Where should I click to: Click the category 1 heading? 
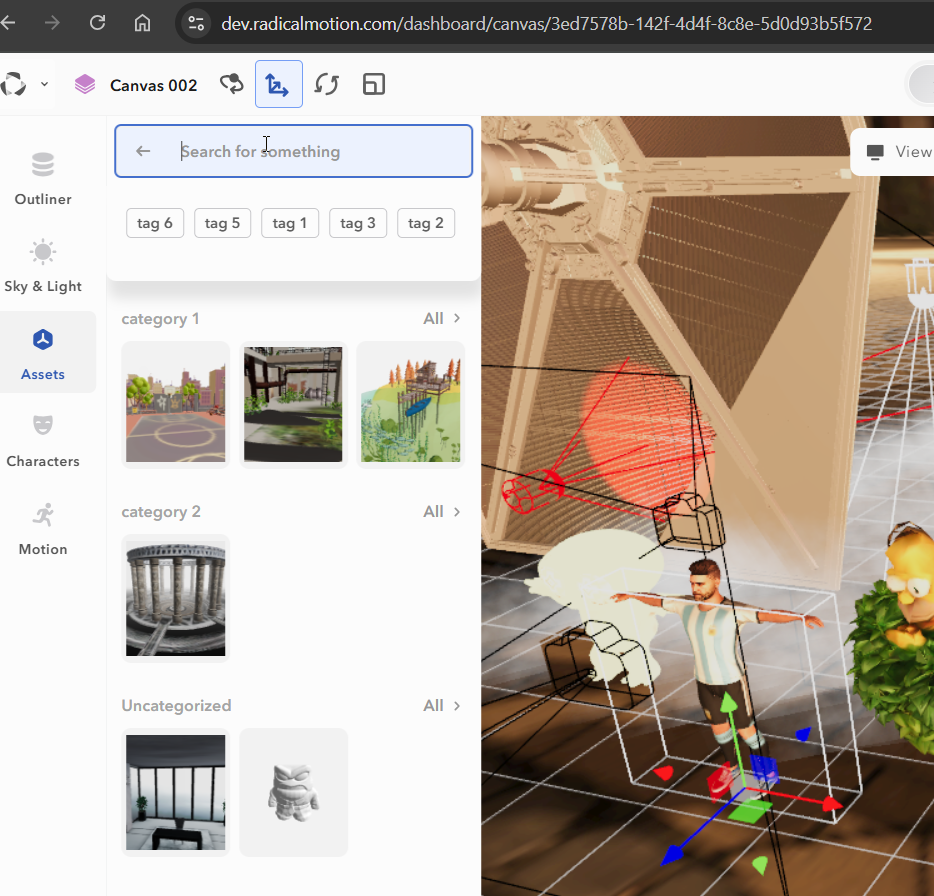(x=160, y=319)
